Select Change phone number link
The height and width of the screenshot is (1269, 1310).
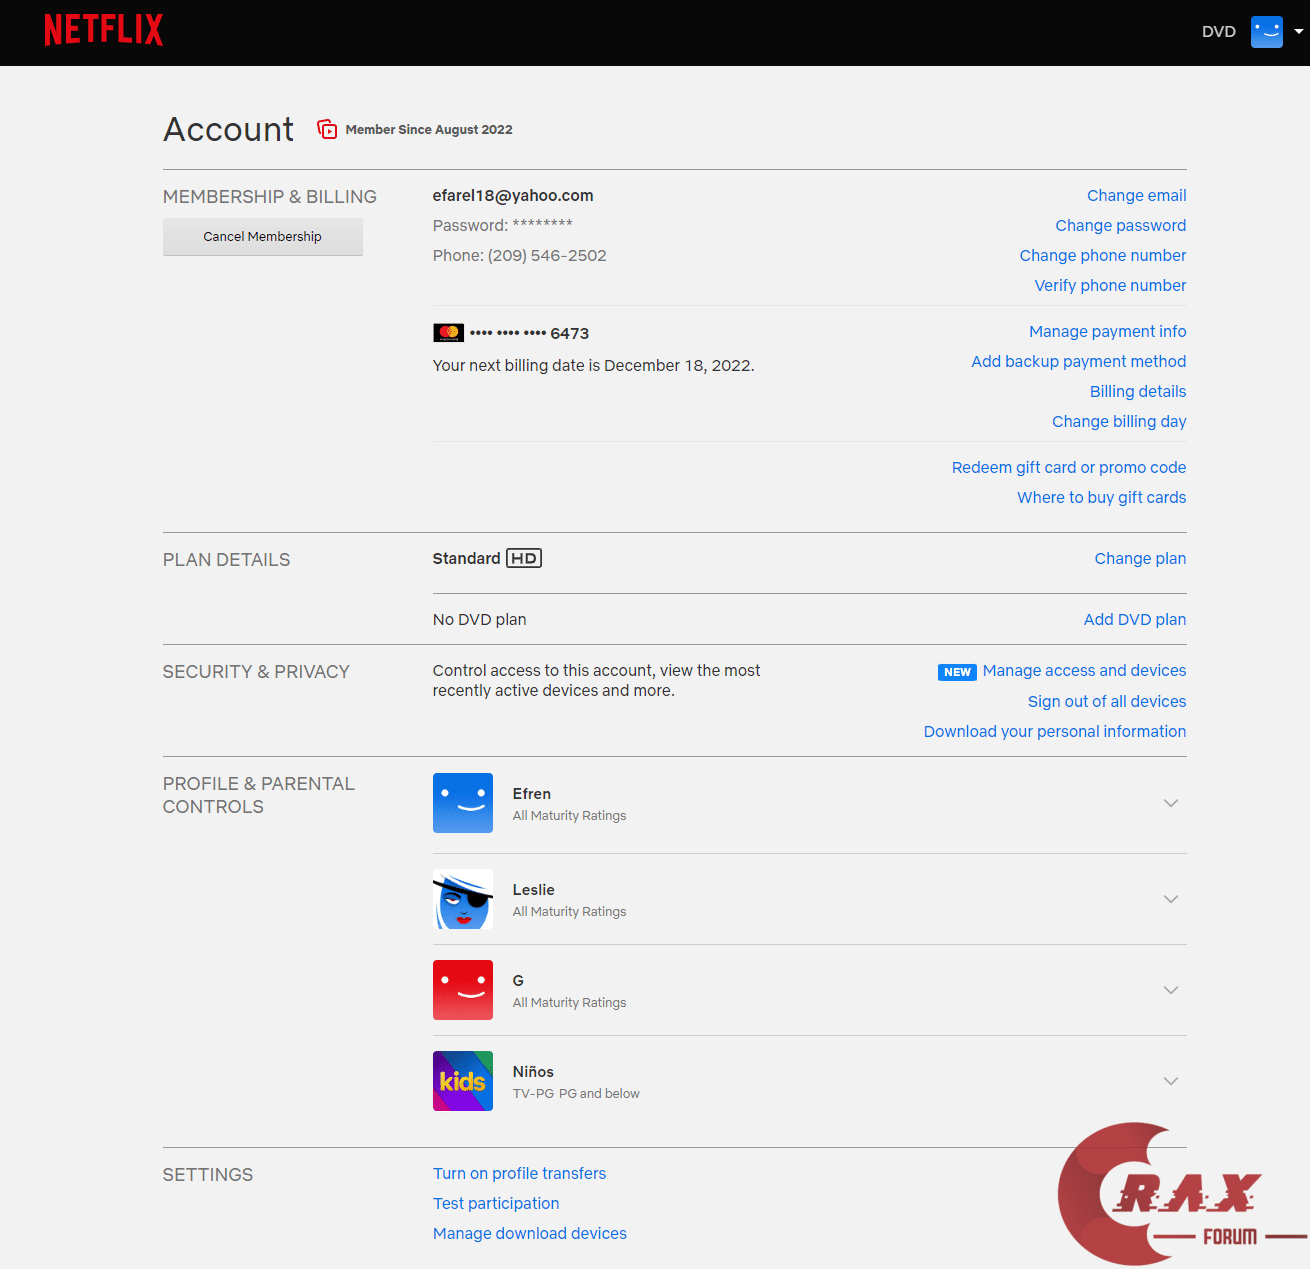(x=1103, y=256)
